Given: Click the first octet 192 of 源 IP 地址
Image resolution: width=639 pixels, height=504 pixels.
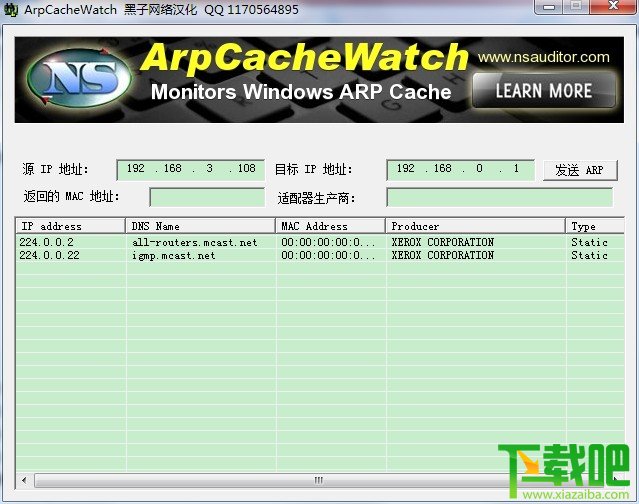Looking at the screenshot, I should [135, 168].
